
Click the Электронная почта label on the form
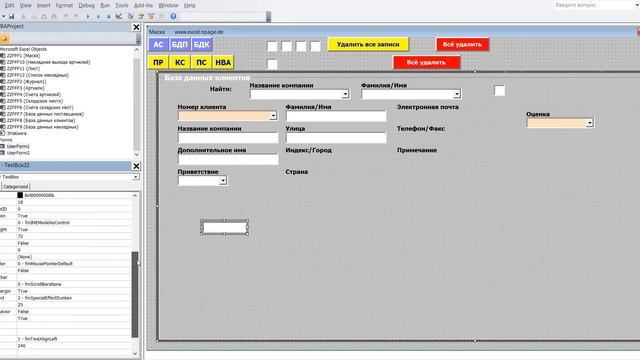pos(428,107)
